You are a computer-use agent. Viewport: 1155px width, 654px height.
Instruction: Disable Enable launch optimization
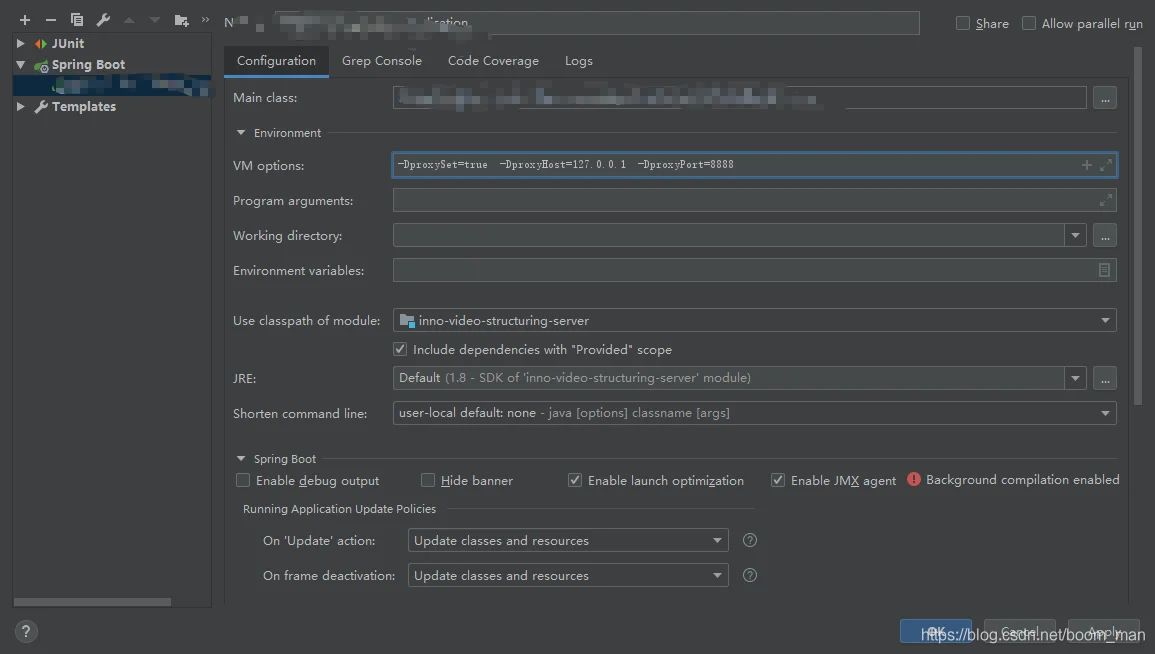coord(575,480)
